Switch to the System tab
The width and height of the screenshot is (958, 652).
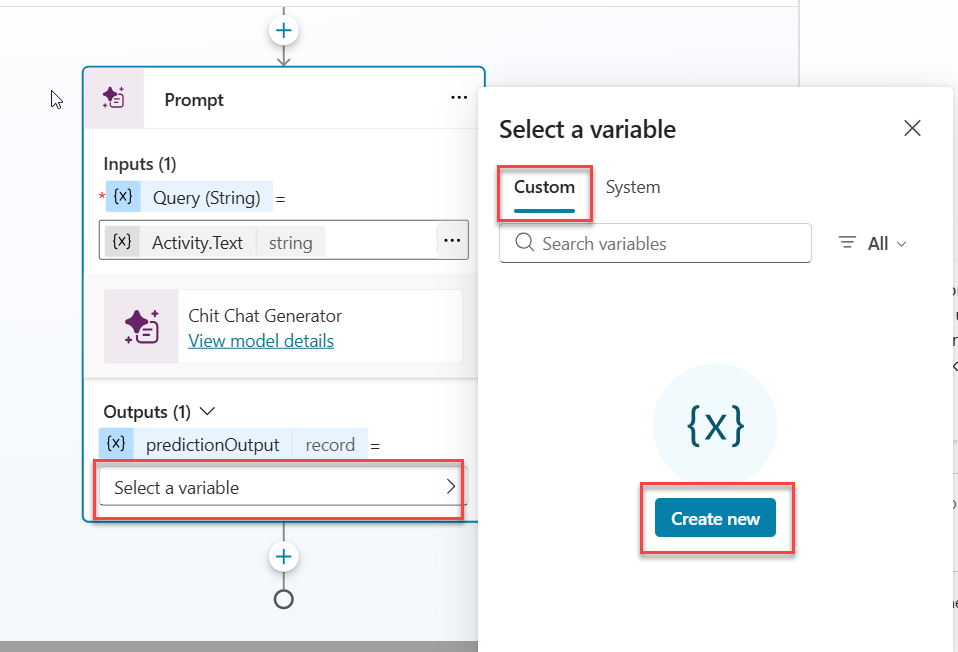click(632, 187)
